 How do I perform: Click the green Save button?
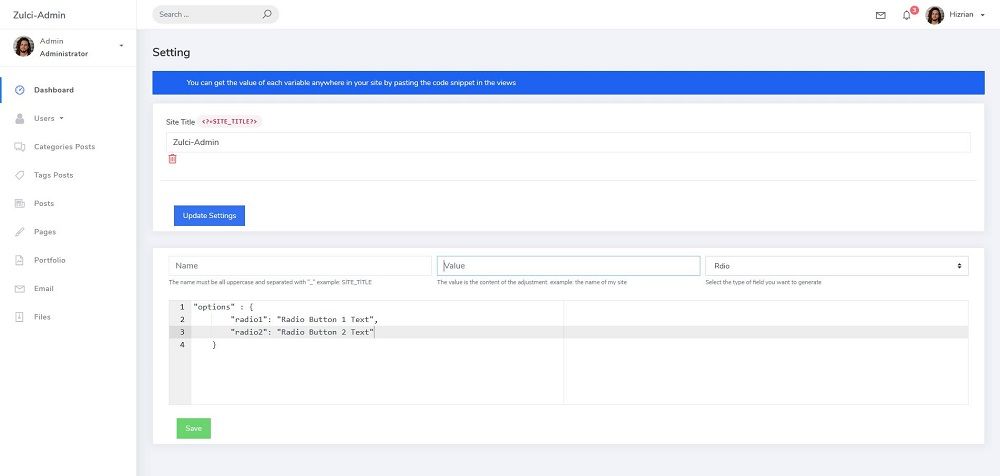[193, 429]
